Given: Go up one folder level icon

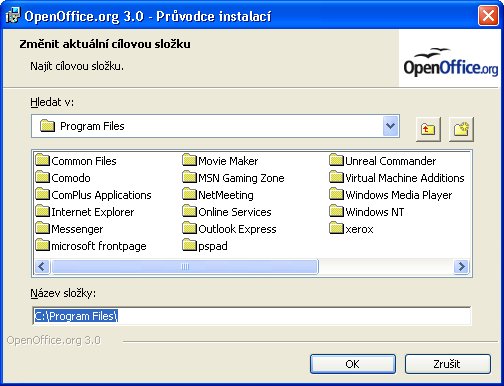Looking at the screenshot, I should (x=428, y=129).
